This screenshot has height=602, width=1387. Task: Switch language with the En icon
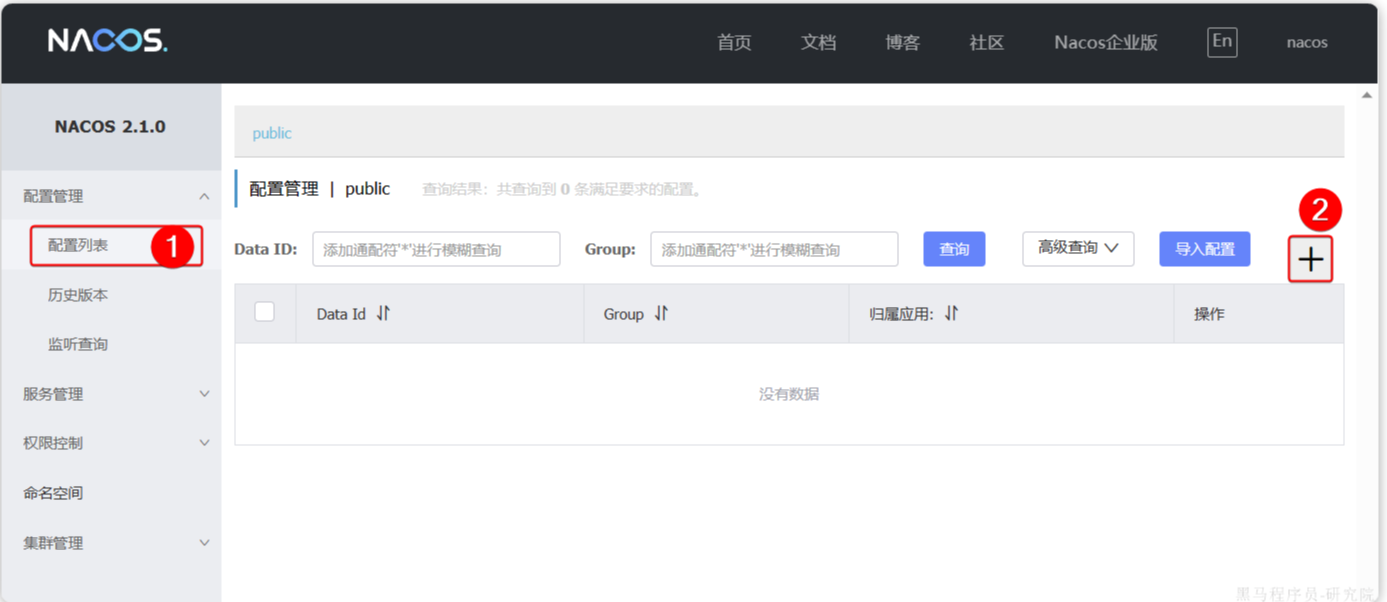point(1221,42)
